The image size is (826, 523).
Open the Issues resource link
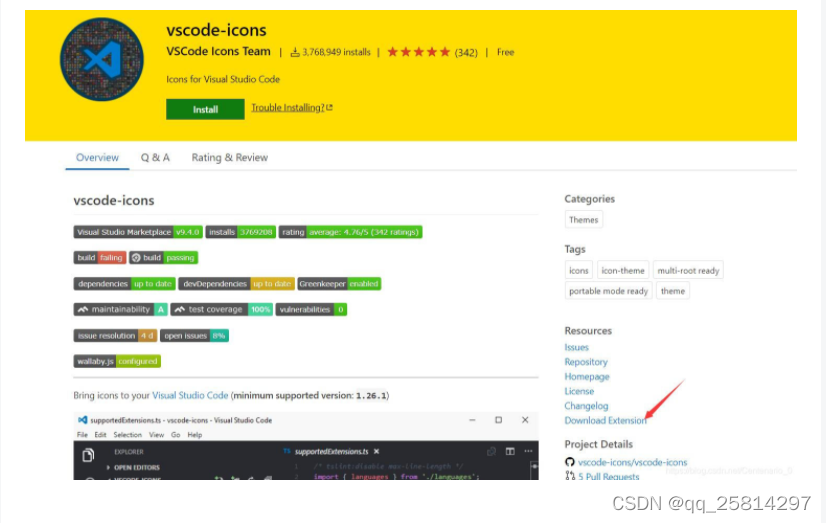click(576, 347)
